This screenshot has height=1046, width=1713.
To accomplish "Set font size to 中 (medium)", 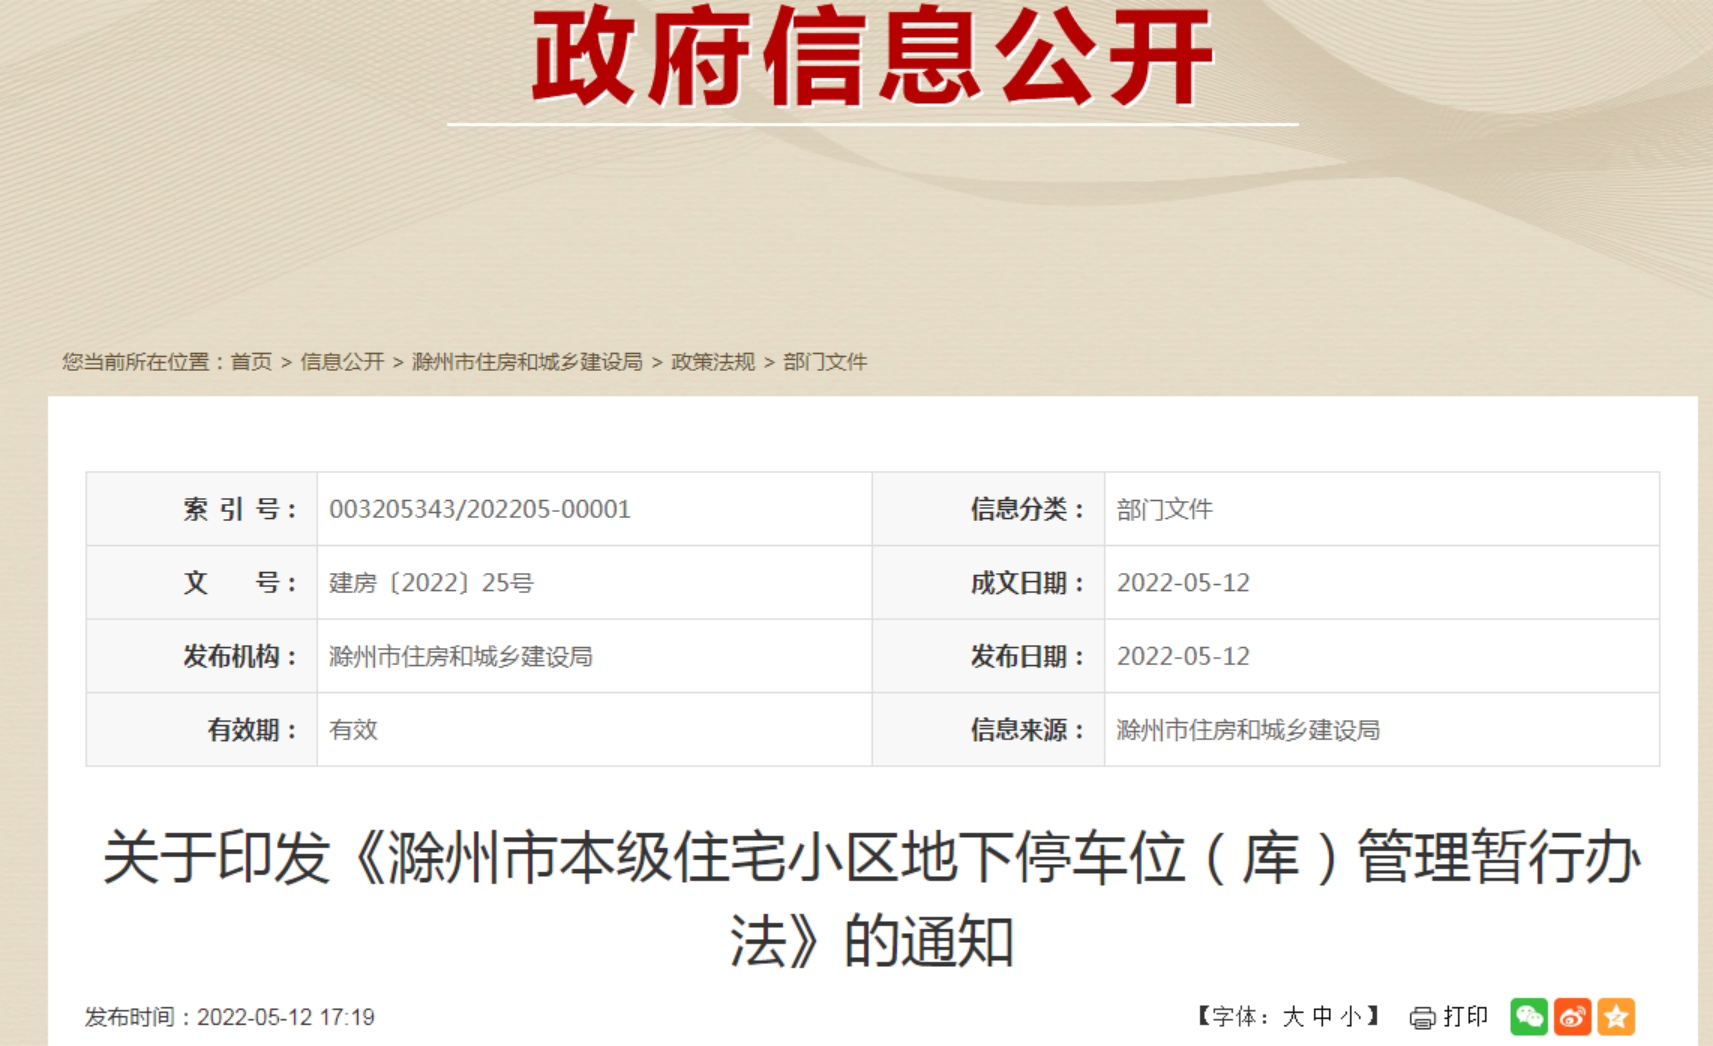I will [1322, 1017].
